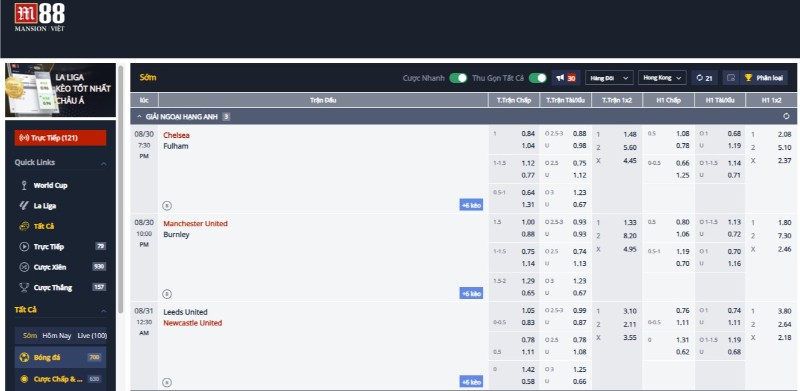Screen dimensions: 800x391
Task: Switch to the Hôm Nay tab
Action: pos(57,336)
